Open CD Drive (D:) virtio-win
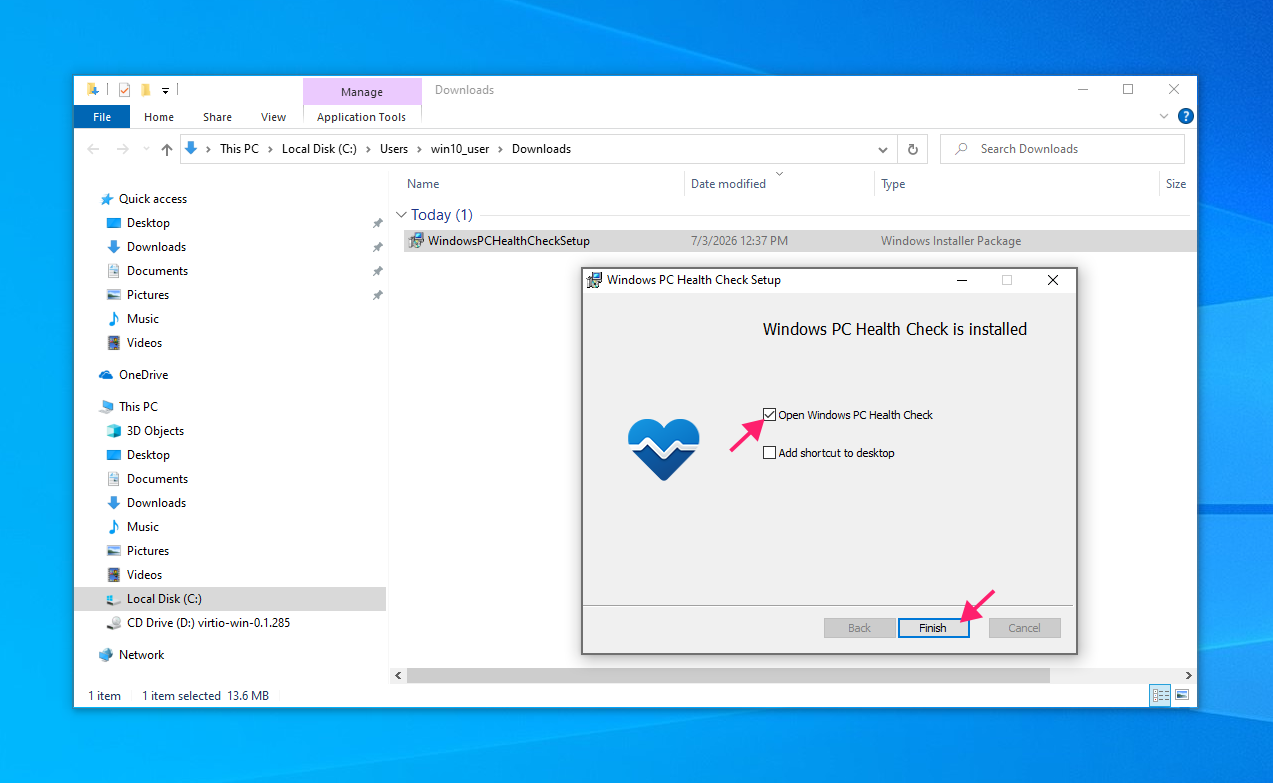 coord(208,623)
